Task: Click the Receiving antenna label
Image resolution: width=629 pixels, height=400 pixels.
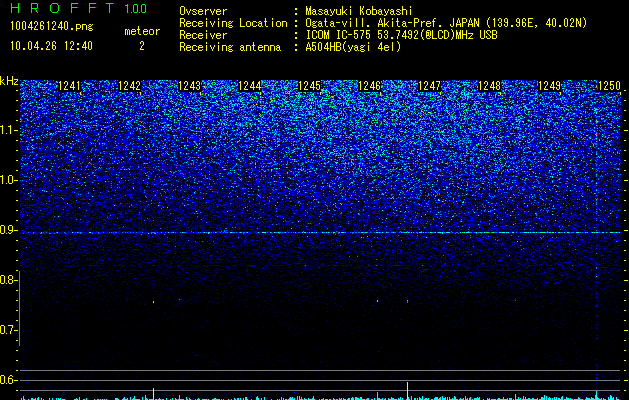Action: [230, 47]
